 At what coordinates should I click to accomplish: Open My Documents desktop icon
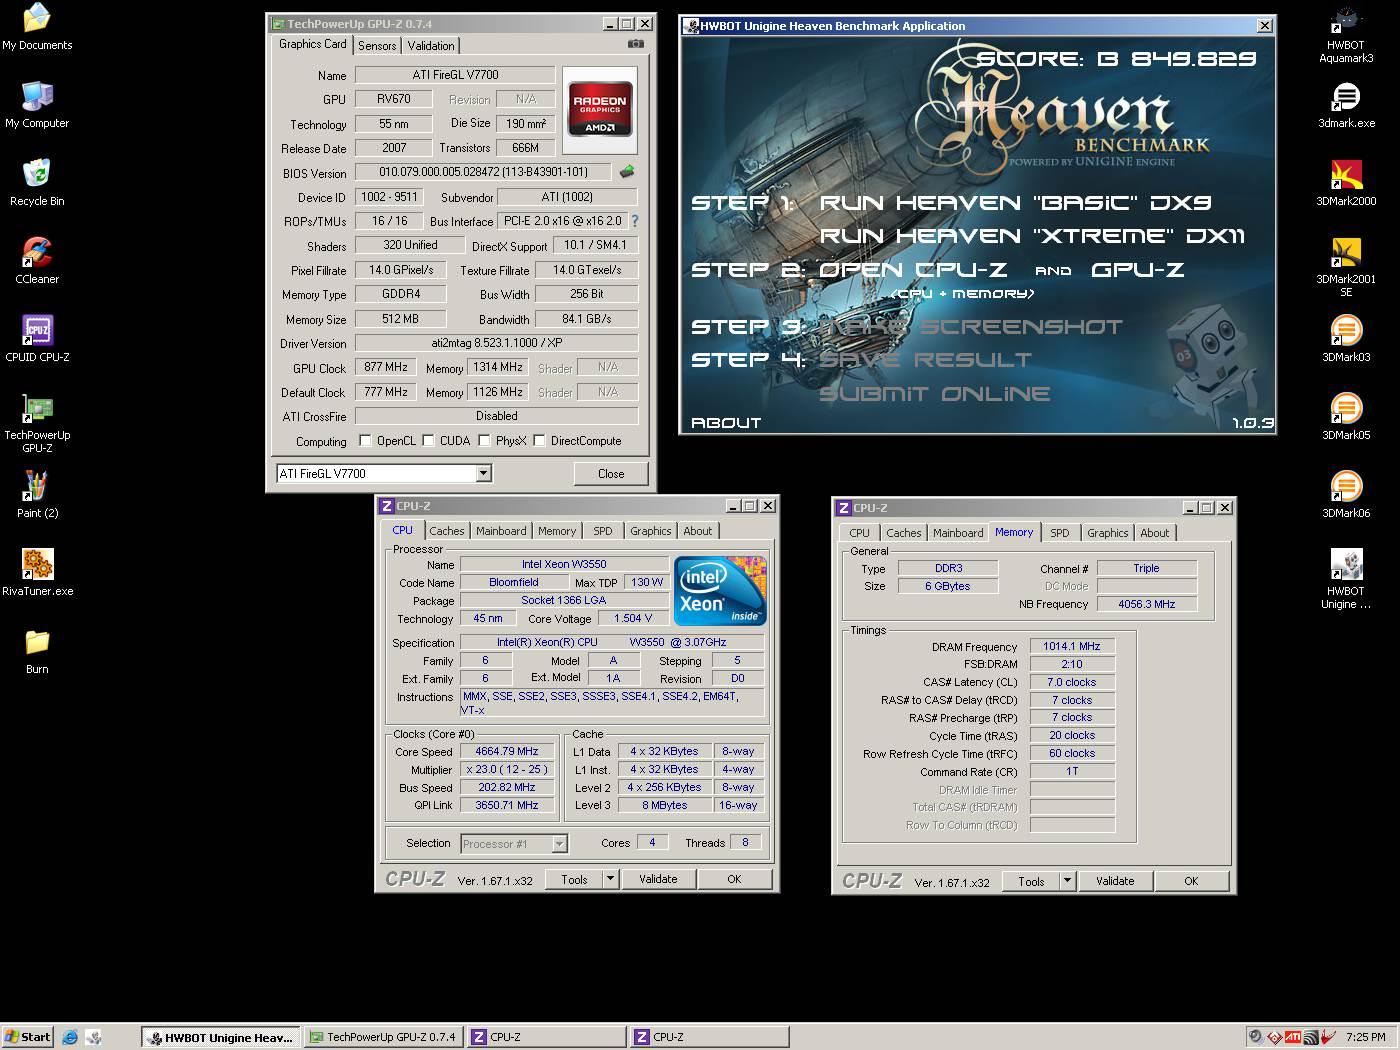pos(37,27)
